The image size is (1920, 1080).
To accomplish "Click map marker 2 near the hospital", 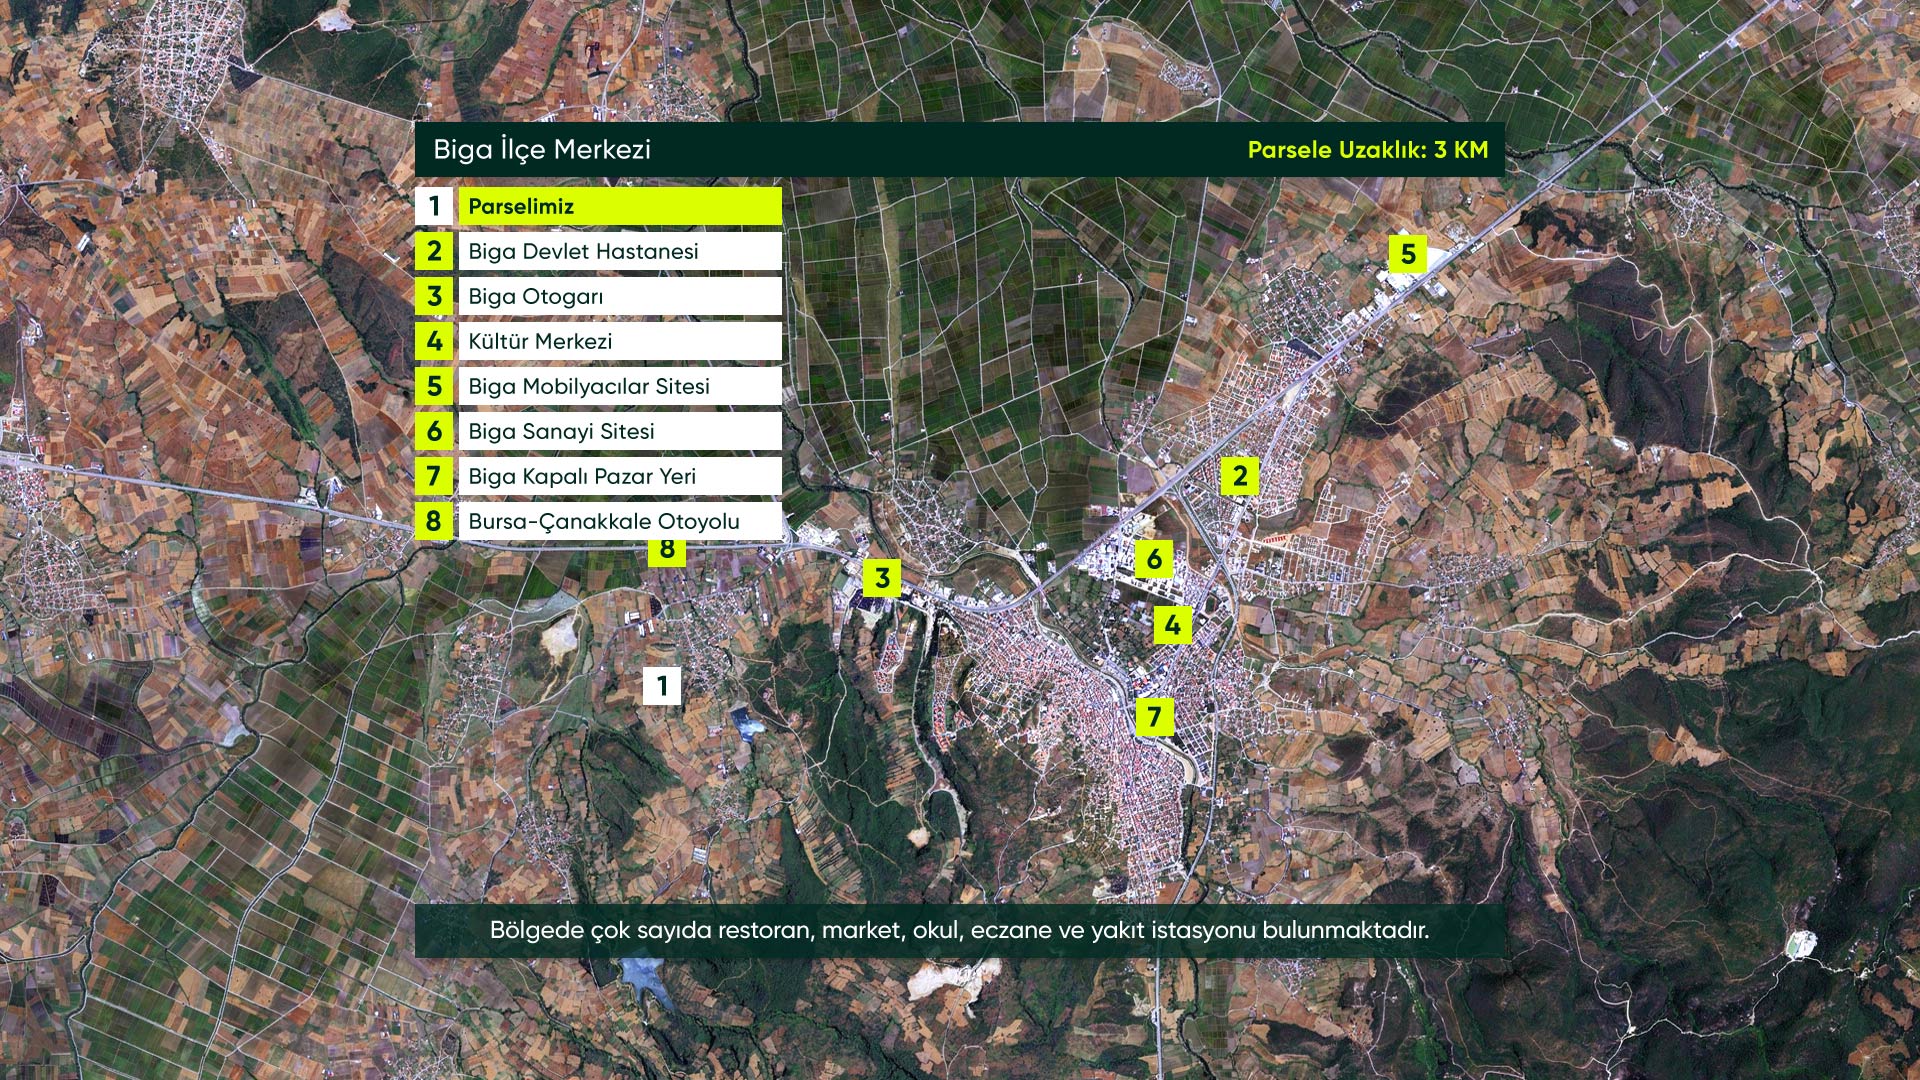I will (x=1240, y=476).
